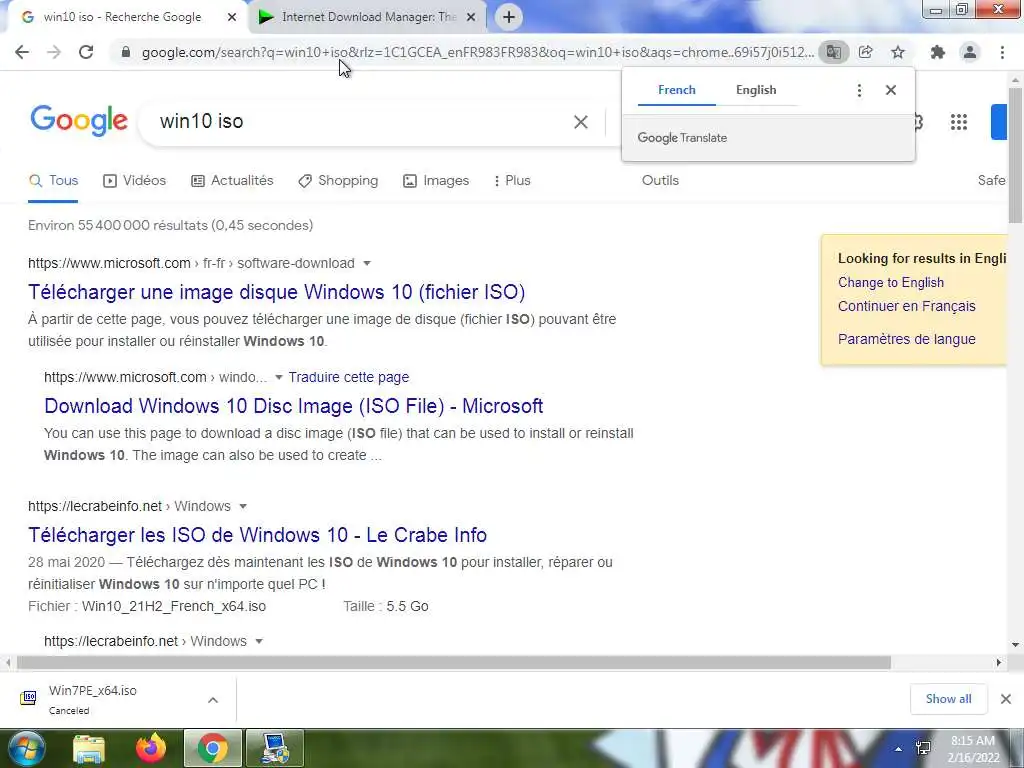
Task: Expand first lecrabeinfo.net result options
Action: click(243, 507)
